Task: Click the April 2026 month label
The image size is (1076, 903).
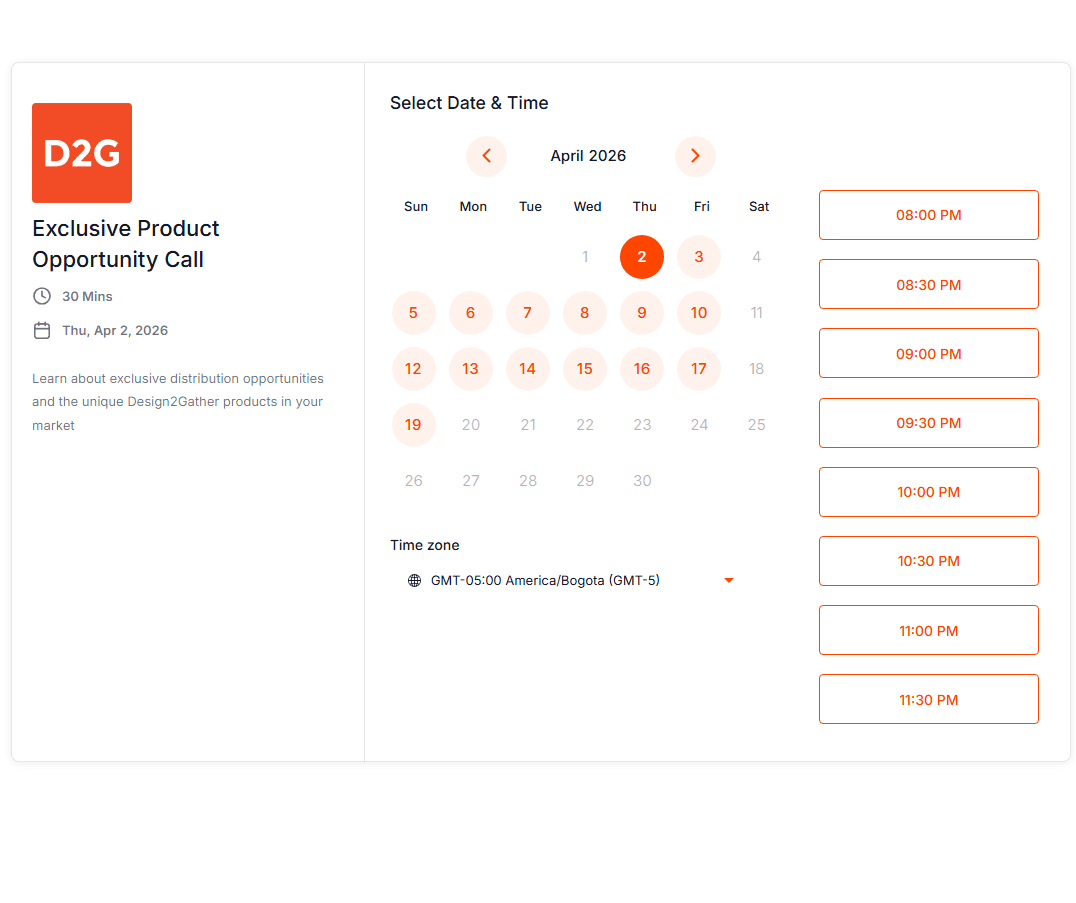Action: tap(588, 156)
